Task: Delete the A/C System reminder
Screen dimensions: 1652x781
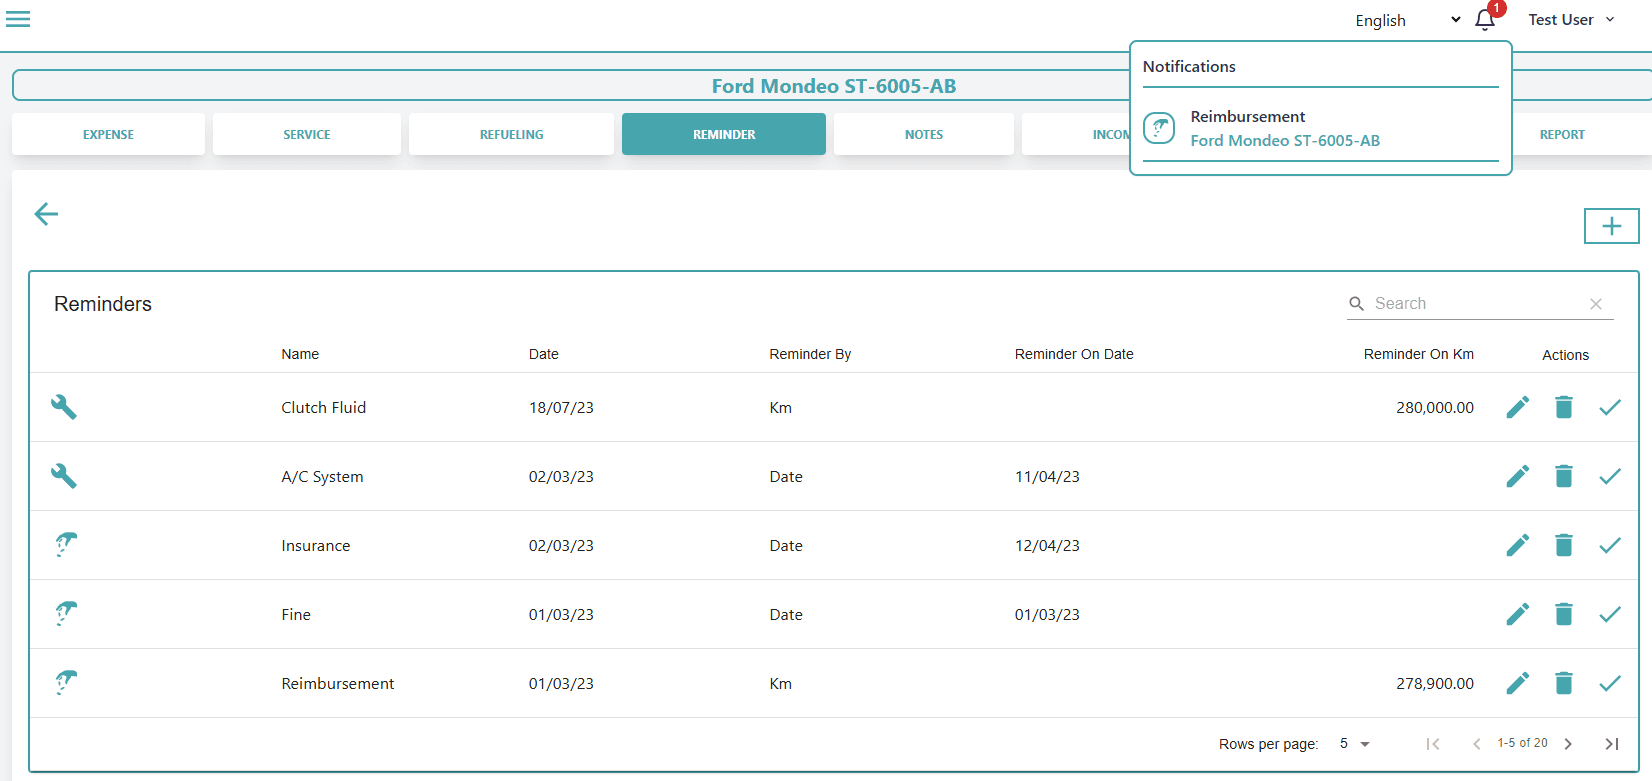Action: [x=1564, y=476]
